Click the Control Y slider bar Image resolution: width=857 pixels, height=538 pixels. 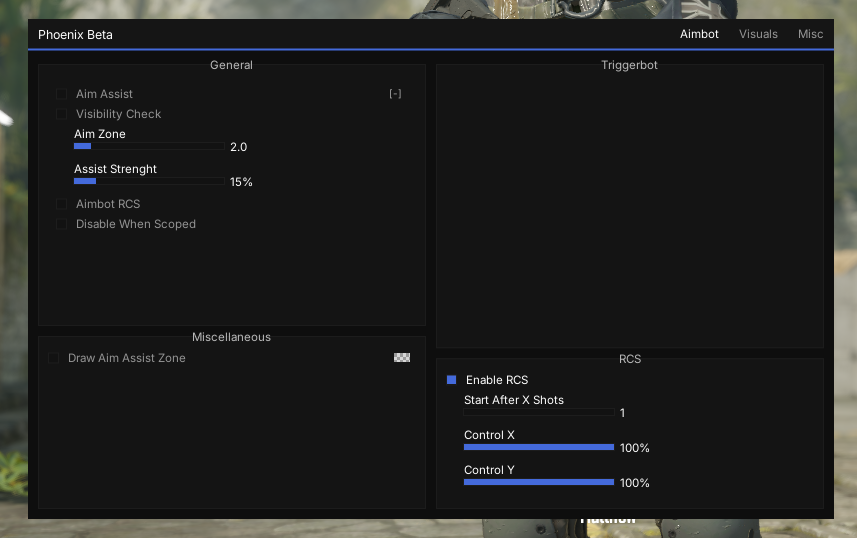pos(539,482)
